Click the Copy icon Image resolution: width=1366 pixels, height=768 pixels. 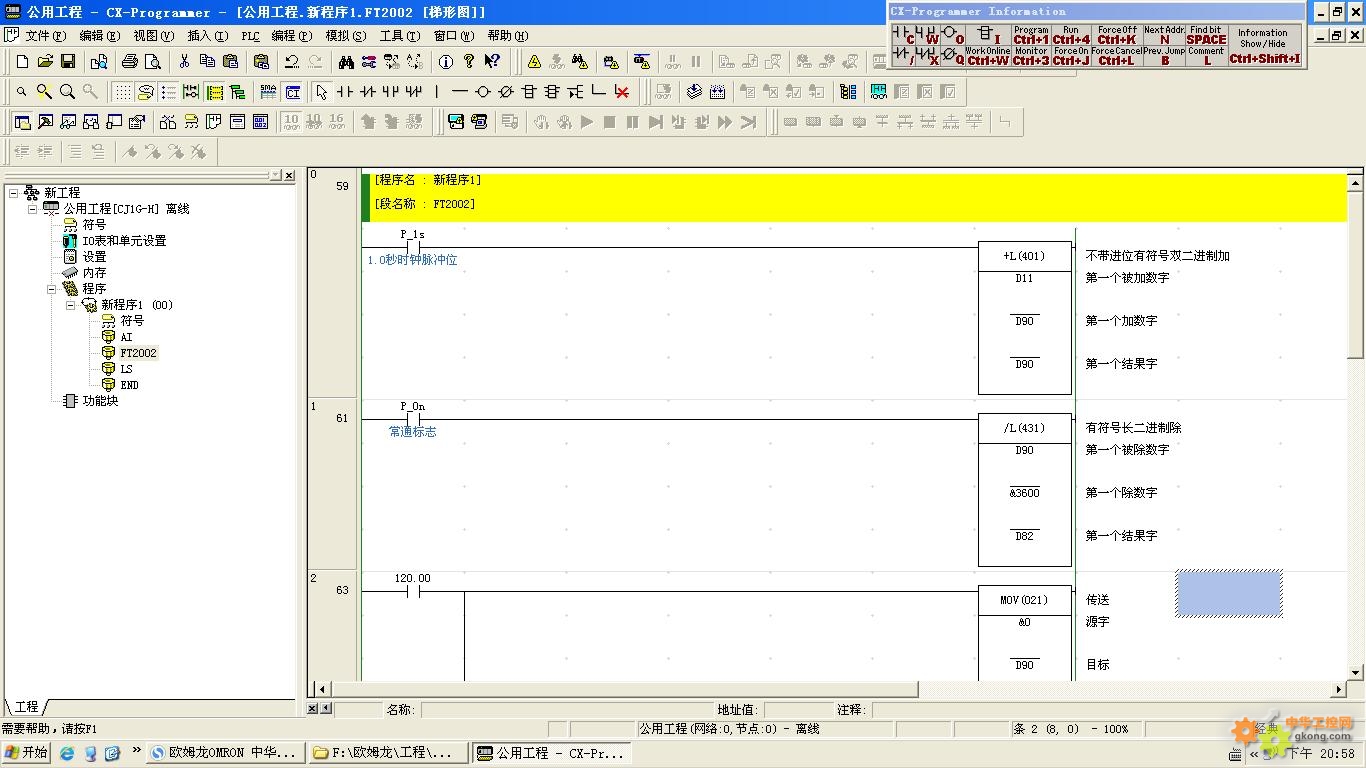(x=207, y=62)
